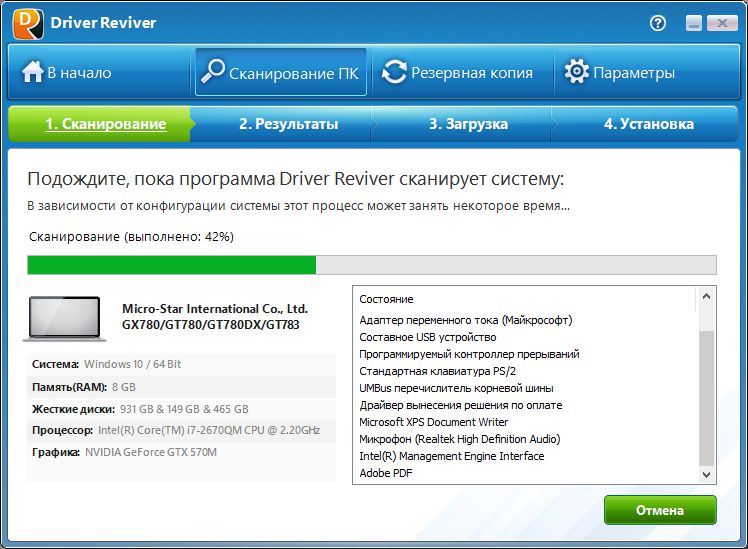Image resolution: width=748 pixels, height=549 pixels.
Task: Click the NVIDIA GeForce GTX 570M value
Action: coord(151,452)
